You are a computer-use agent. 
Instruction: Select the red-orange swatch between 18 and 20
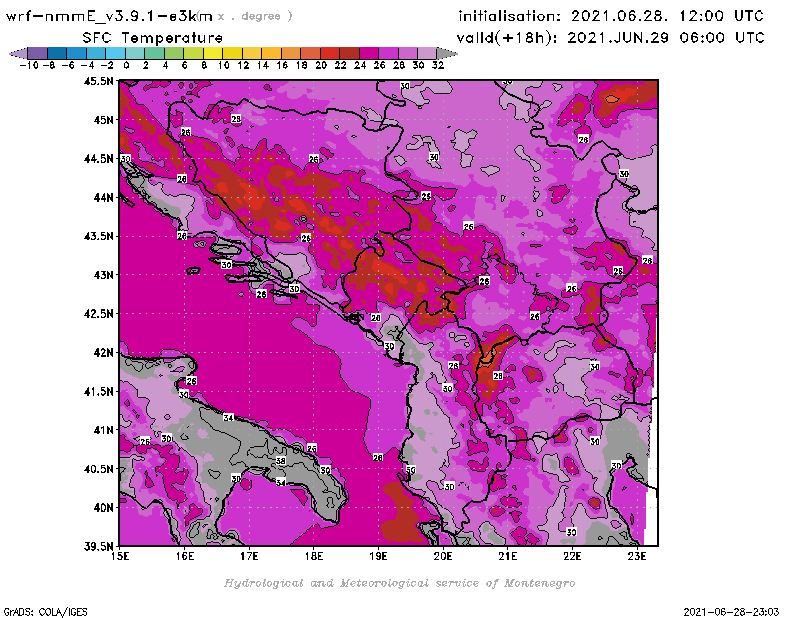click(x=310, y=54)
